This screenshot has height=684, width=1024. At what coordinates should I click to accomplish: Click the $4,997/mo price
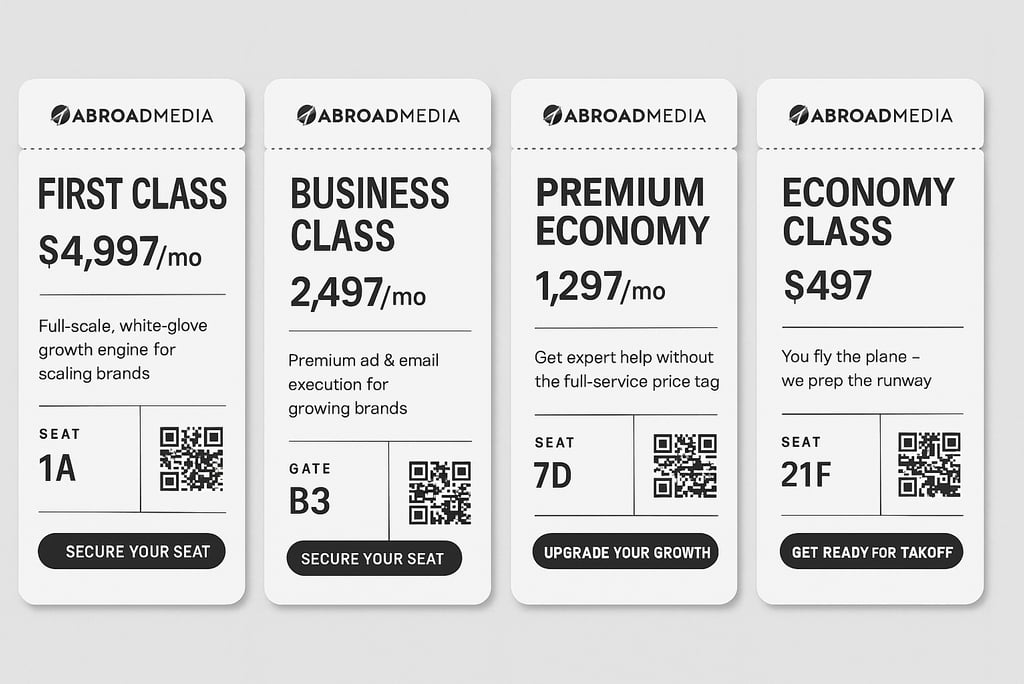pos(120,252)
